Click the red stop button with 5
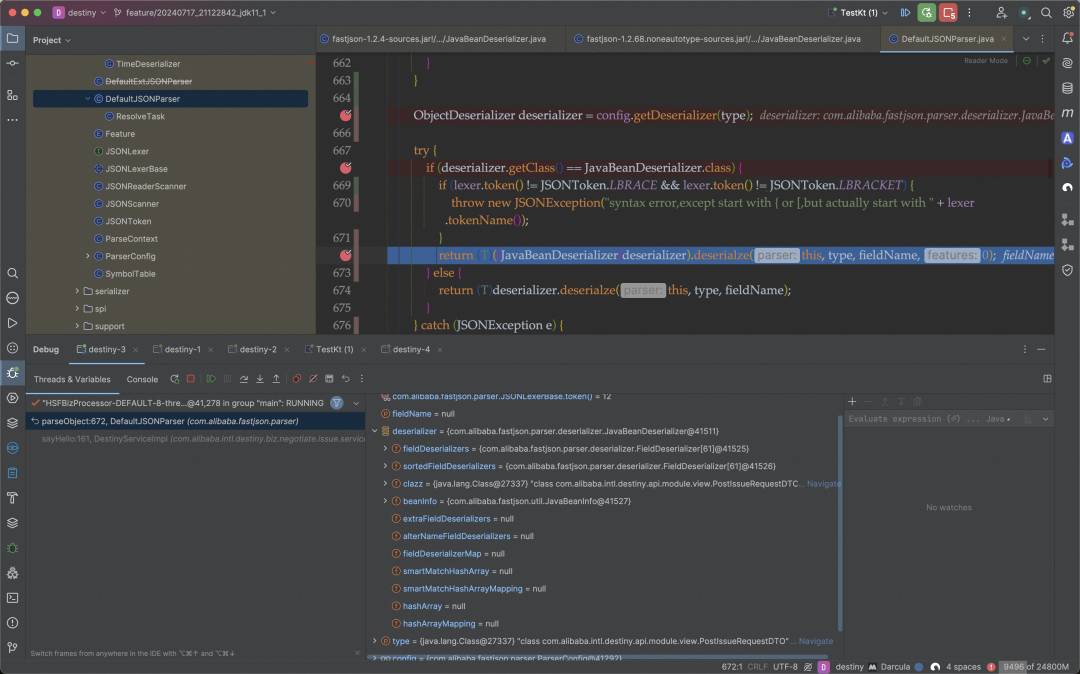The width and height of the screenshot is (1080, 674). pos(948,12)
